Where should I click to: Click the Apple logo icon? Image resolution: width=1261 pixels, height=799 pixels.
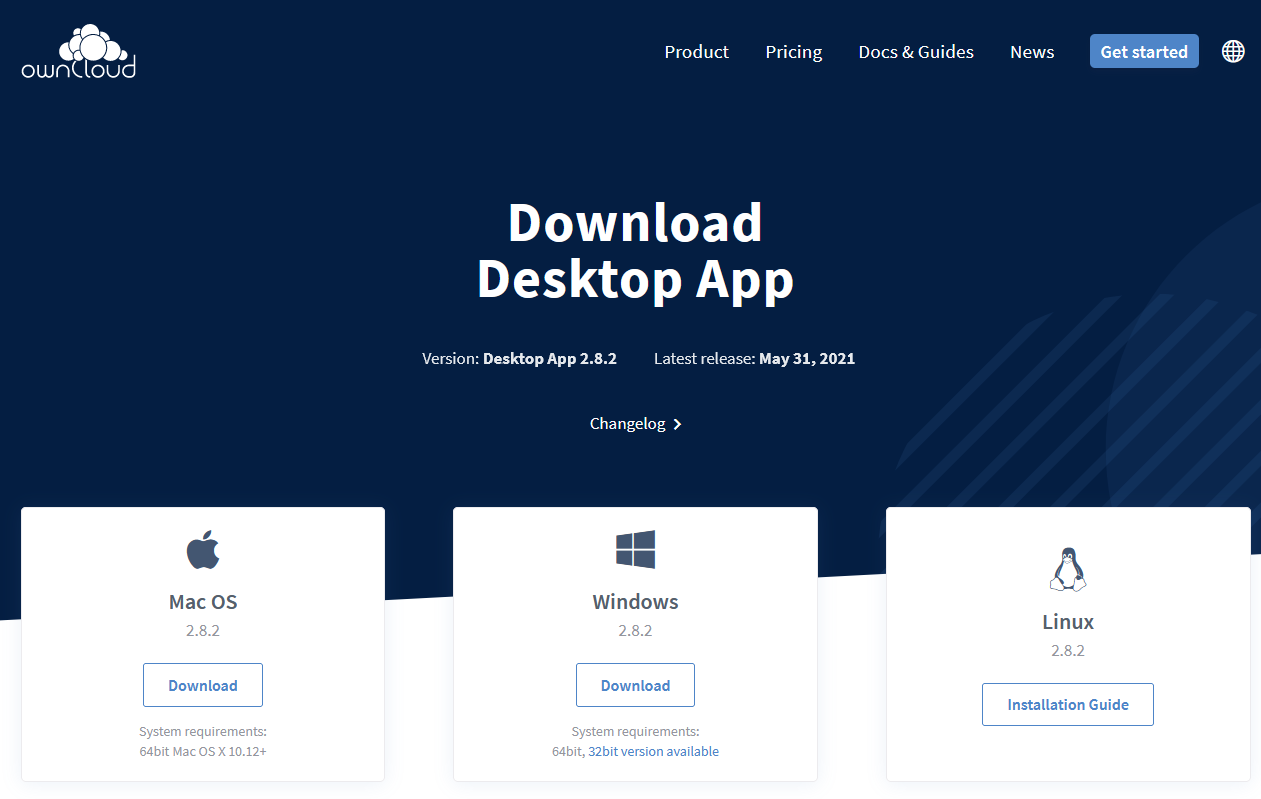(203, 550)
